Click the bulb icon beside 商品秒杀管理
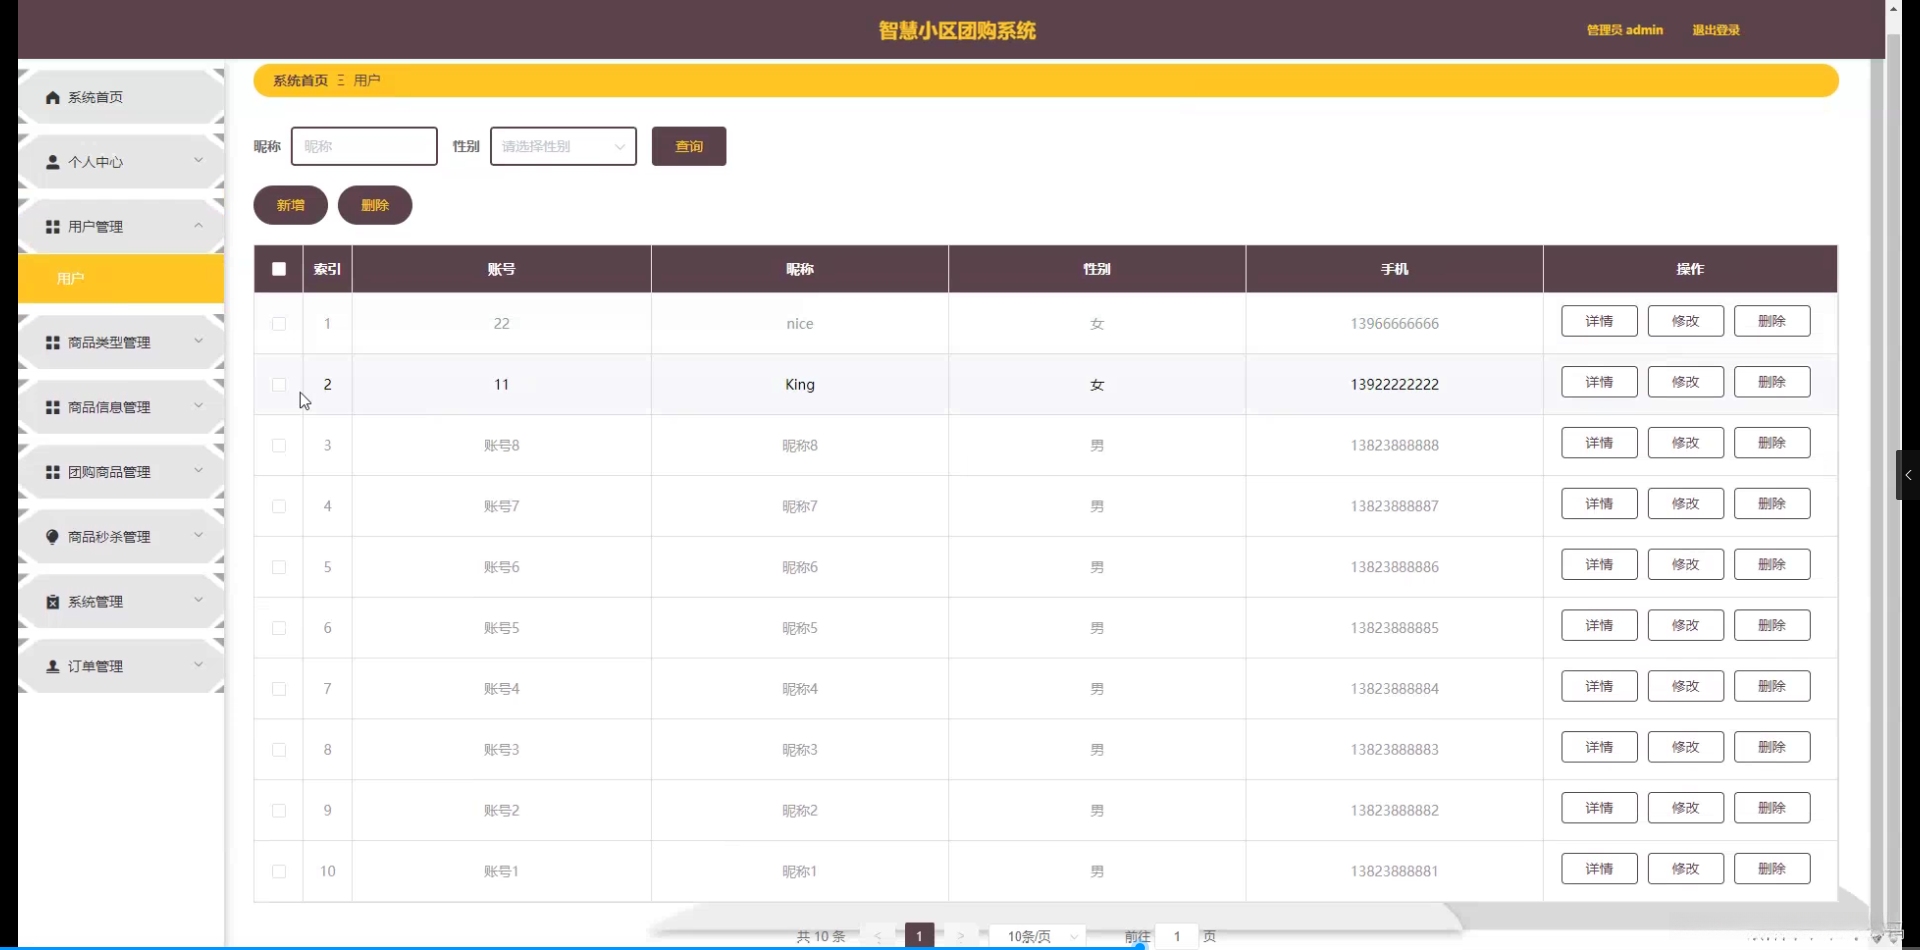Image resolution: width=1920 pixels, height=950 pixels. click(x=53, y=537)
